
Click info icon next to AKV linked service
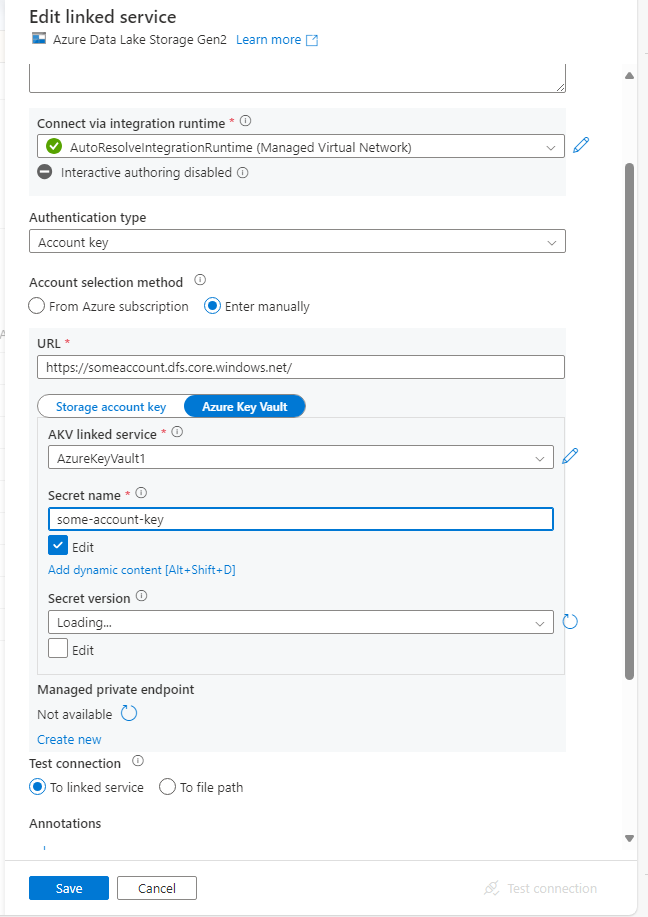(x=177, y=433)
